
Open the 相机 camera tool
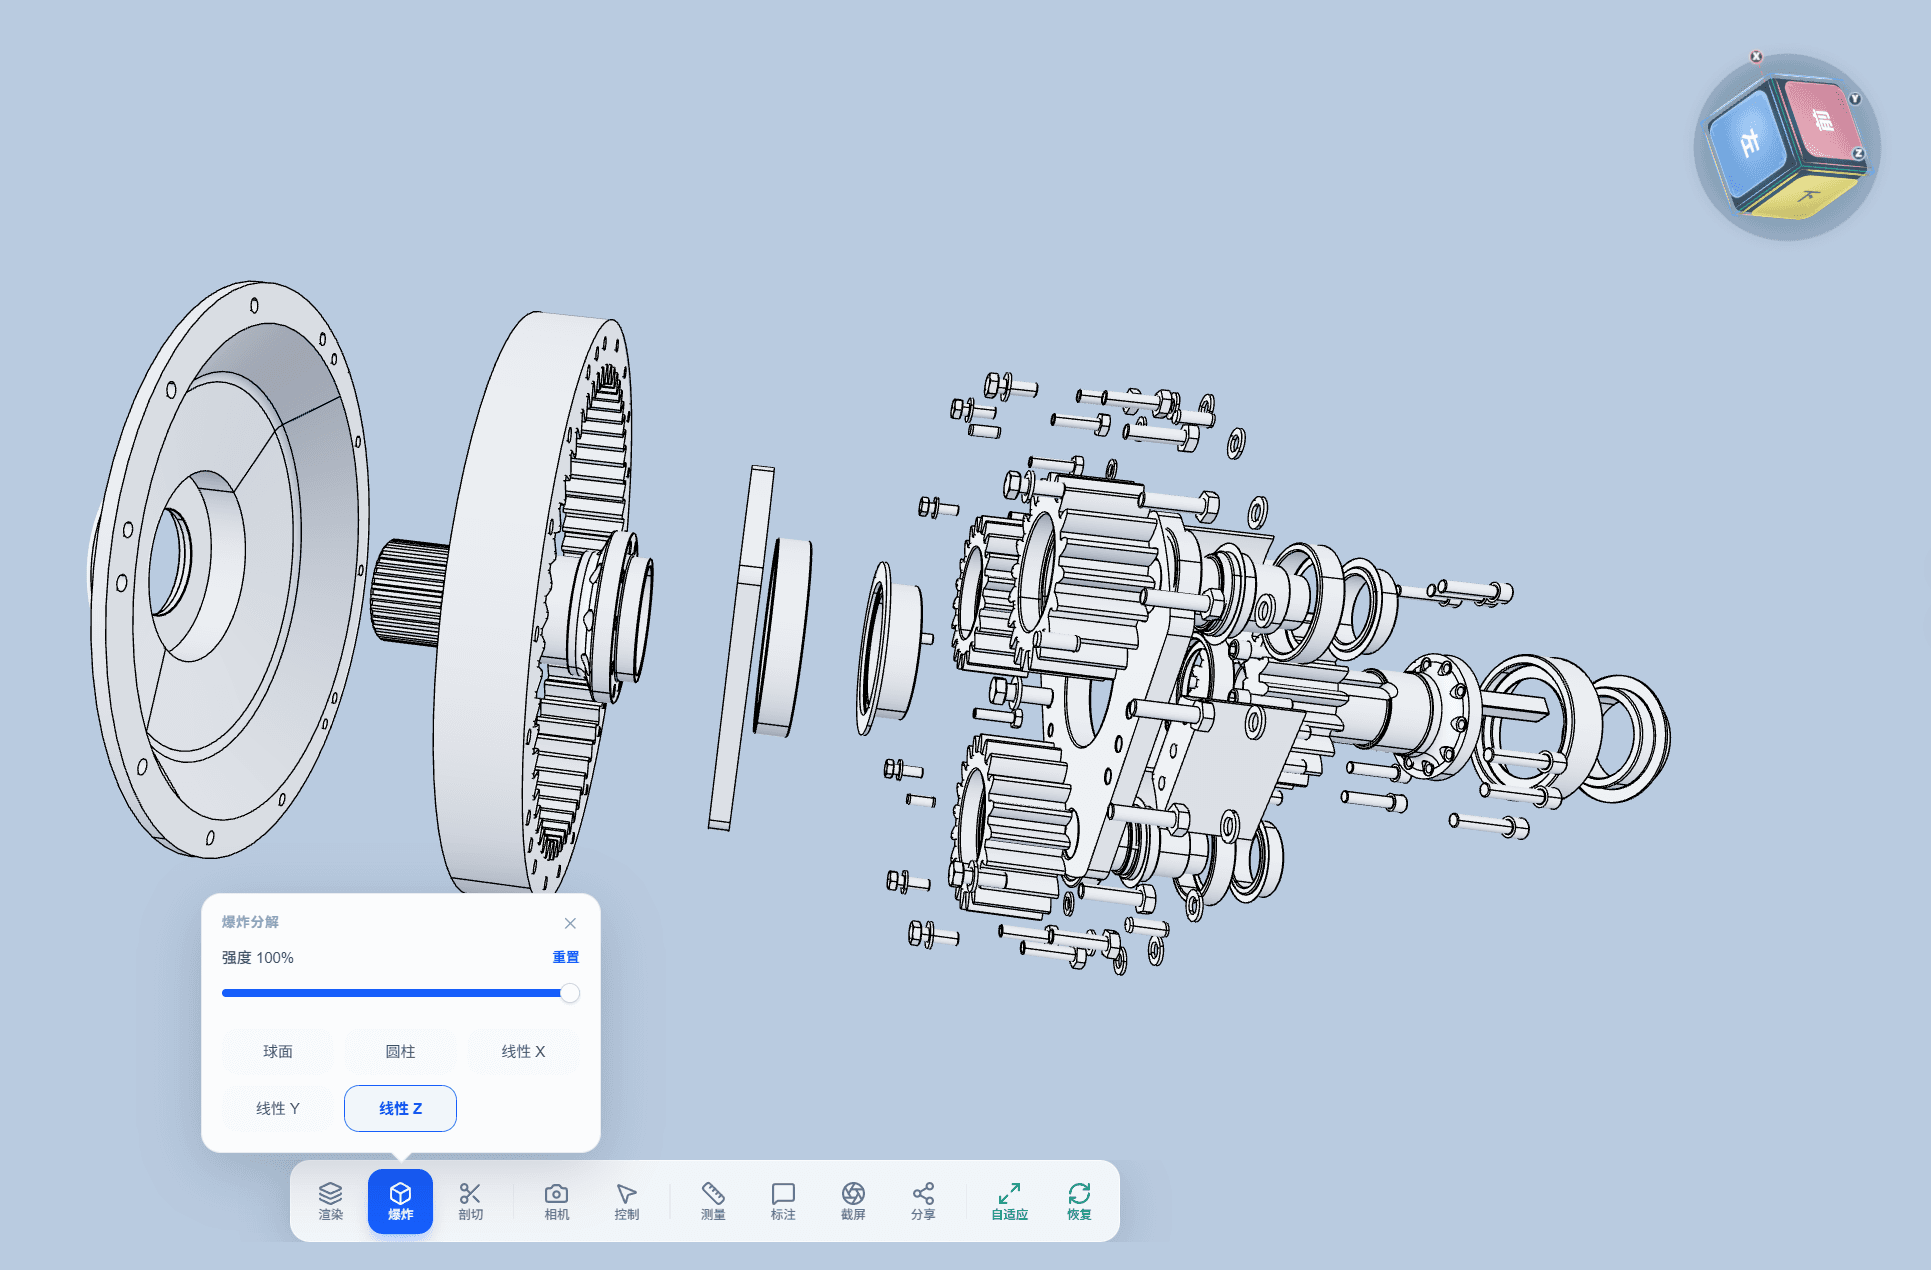pyautogui.click(x=557, y=1201)
